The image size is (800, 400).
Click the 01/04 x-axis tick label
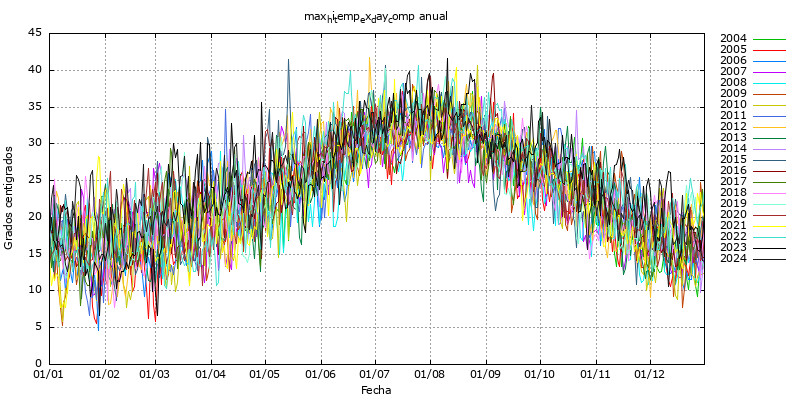211,375
